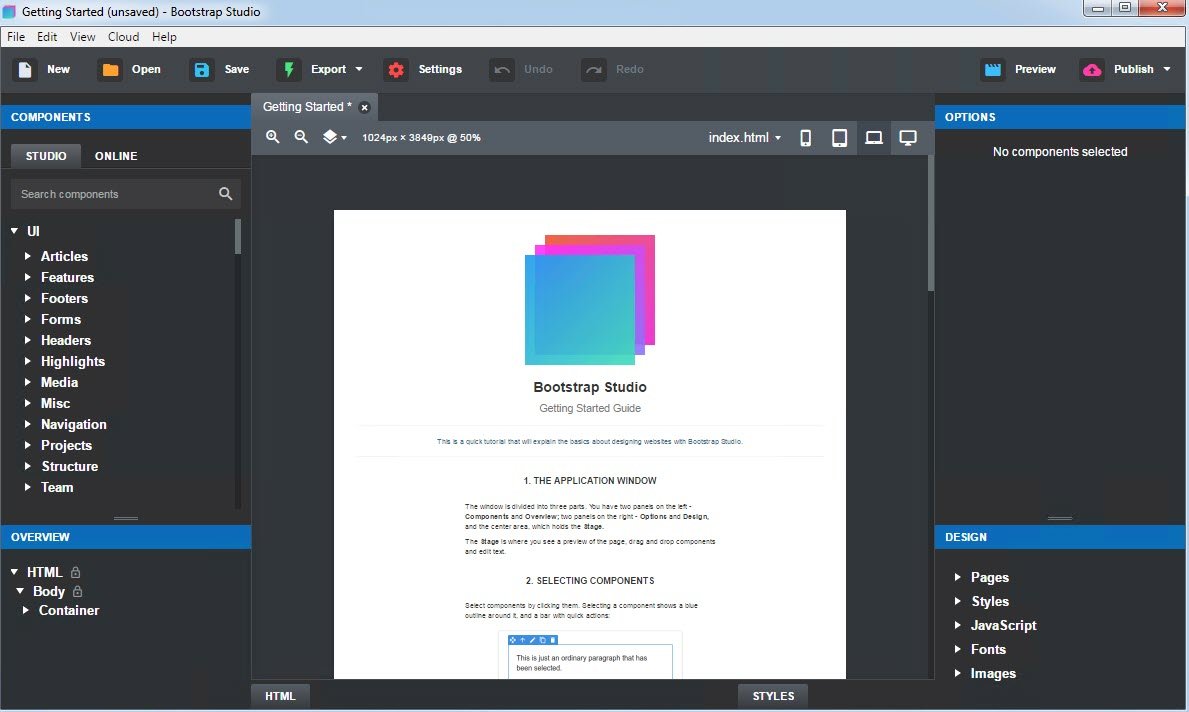Expand the Projects component category

pyautogui.click(x=28, y=445)
